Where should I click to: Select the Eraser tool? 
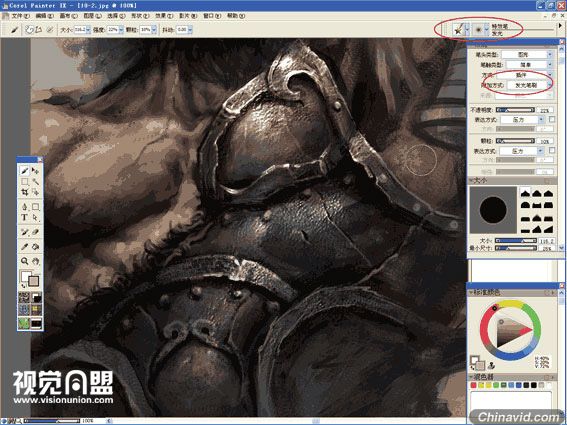[35, 232]
